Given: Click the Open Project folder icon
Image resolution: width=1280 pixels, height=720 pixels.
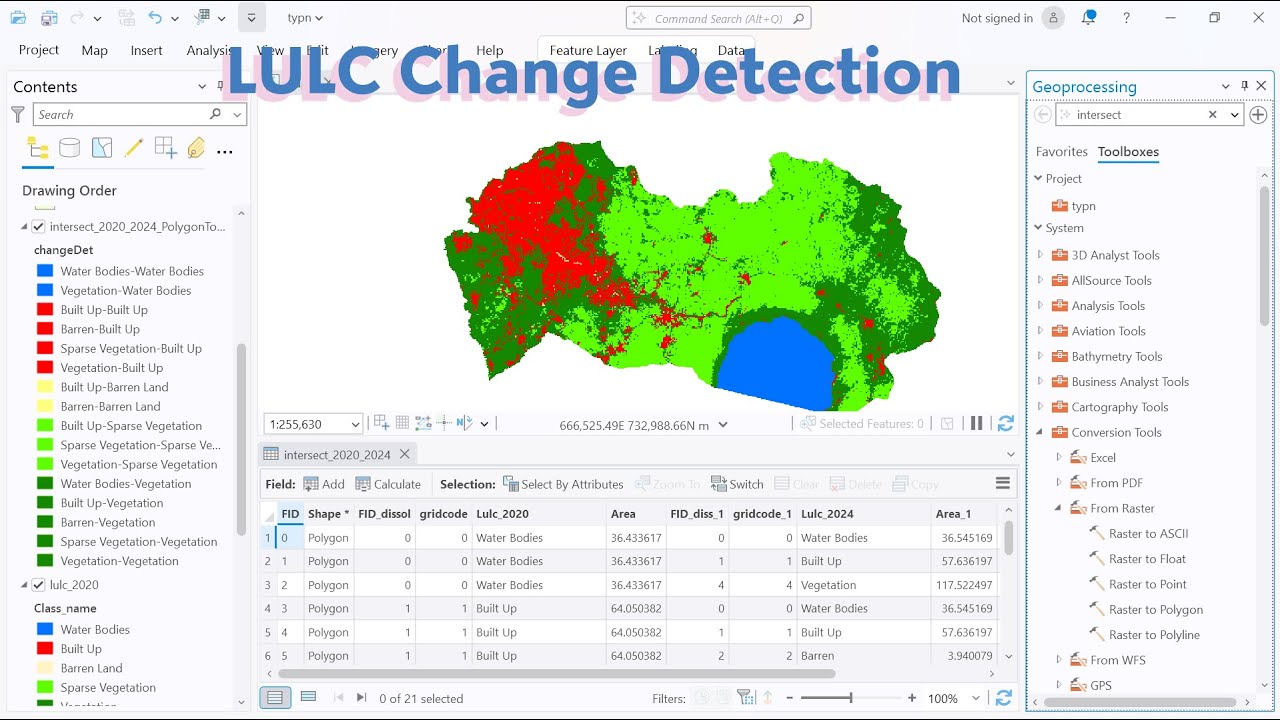Looking at the screenshot, I should [x=18, y=18].
